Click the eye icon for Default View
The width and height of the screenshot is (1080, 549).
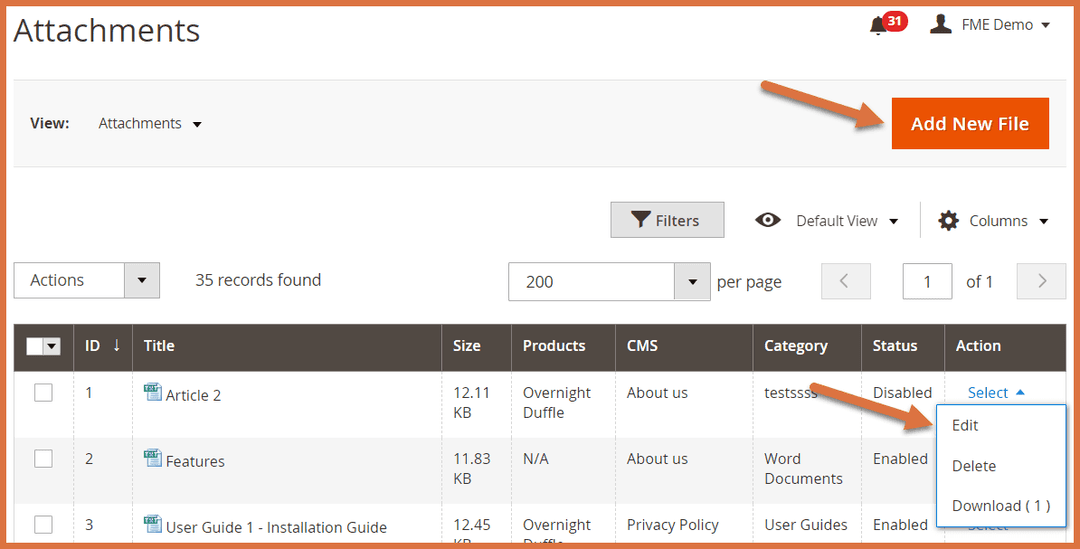click(x=768, y=220)
